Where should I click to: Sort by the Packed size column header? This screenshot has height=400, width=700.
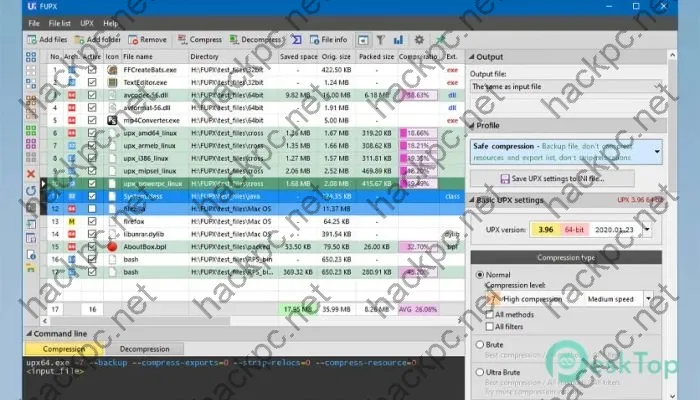376,57
